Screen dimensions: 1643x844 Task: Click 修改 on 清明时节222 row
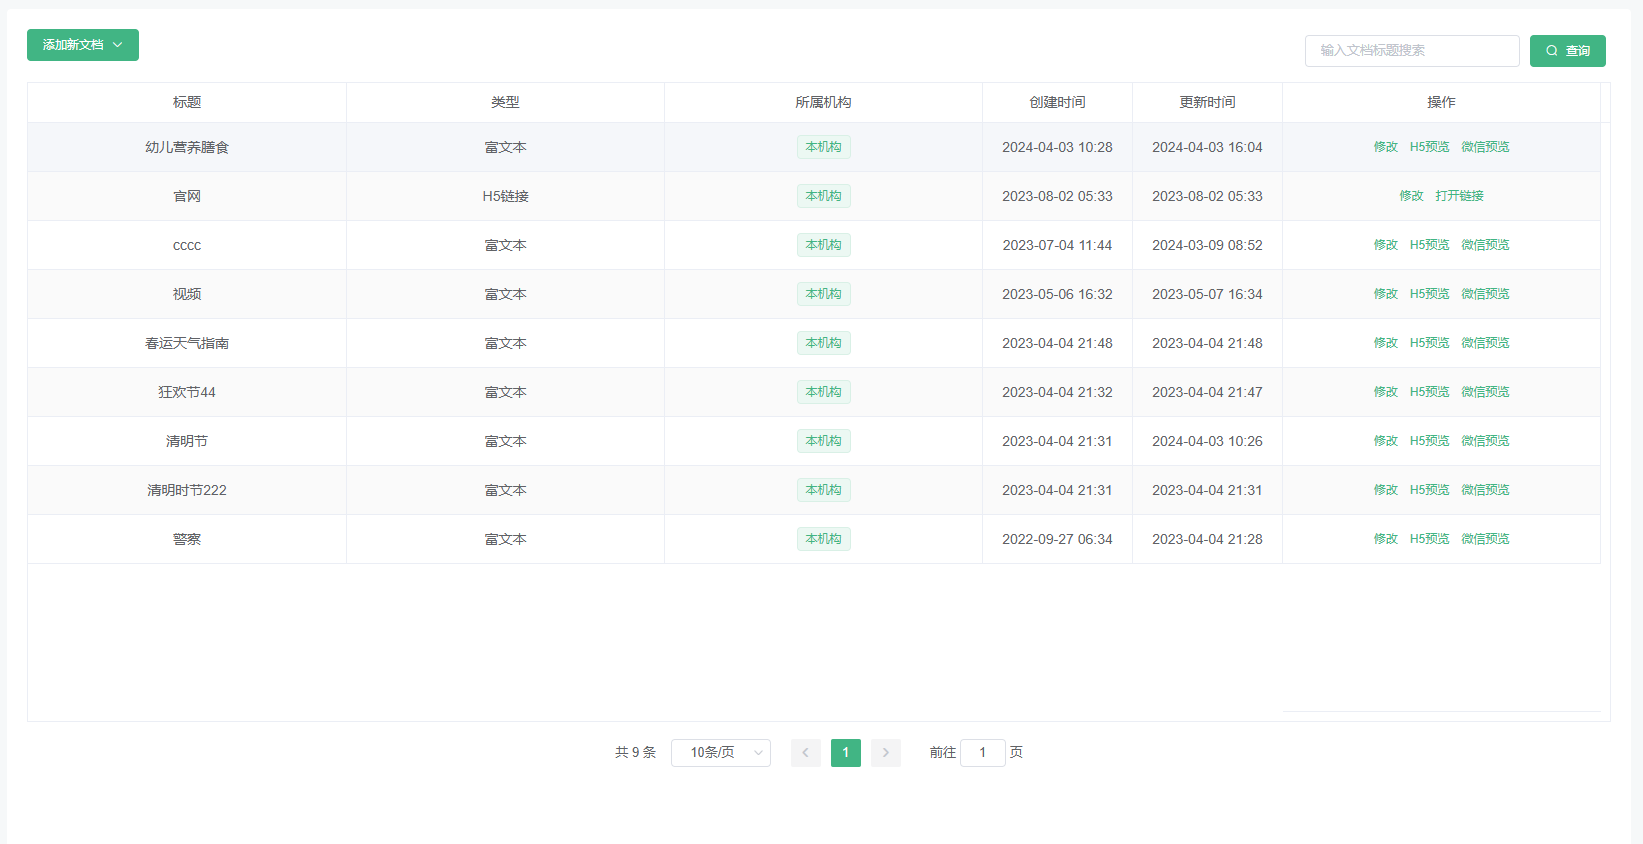tap(1385, 490)
